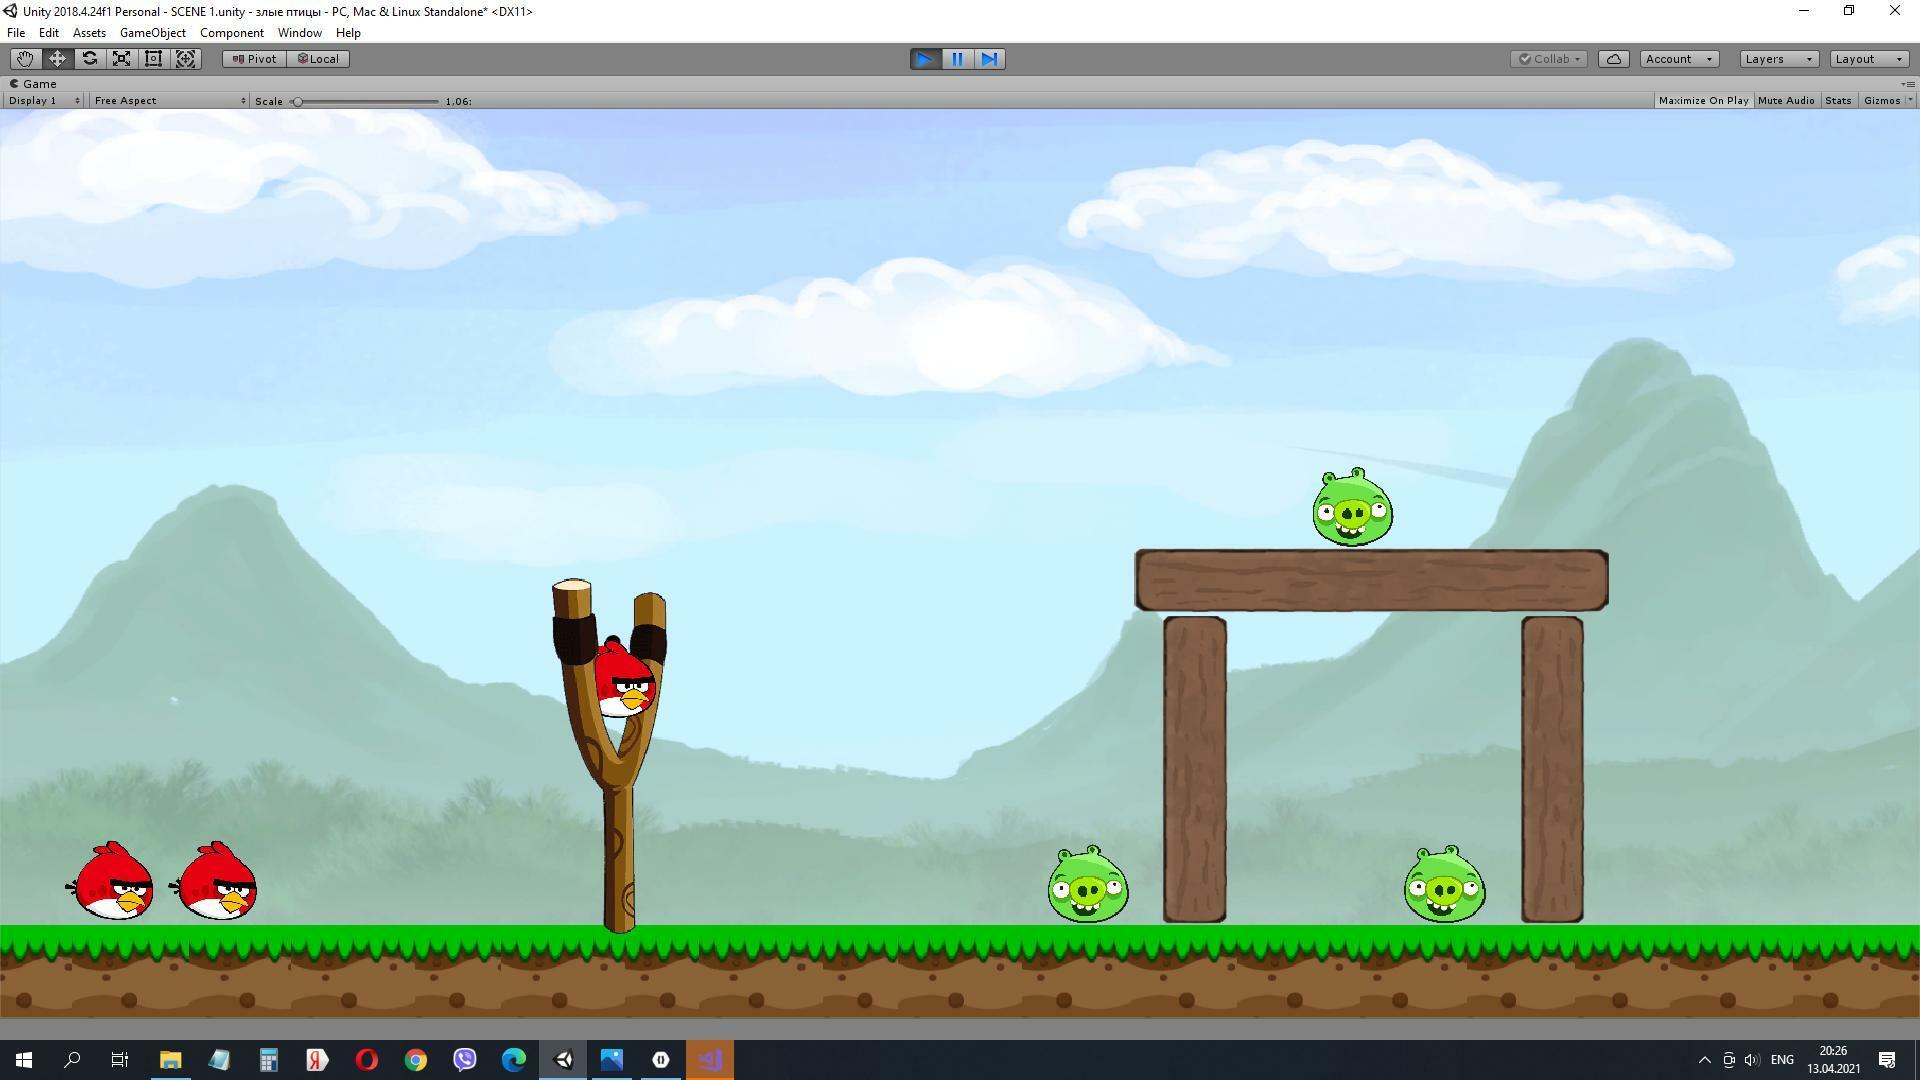Pause the running game
Viewport: 1920px width, 1080px height.
957,59
